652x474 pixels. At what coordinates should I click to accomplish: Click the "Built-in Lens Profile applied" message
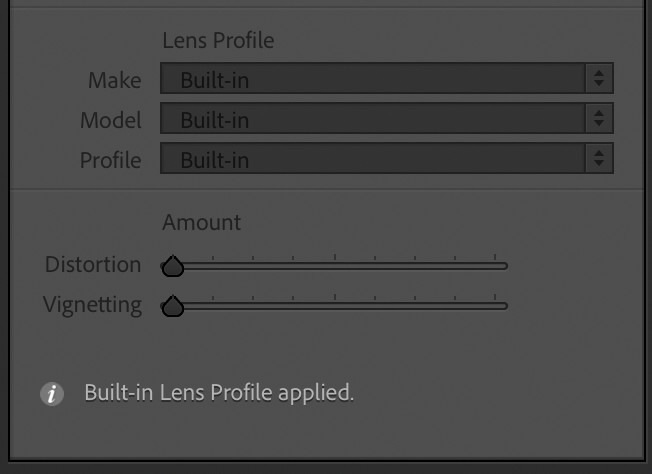[219, 393]
